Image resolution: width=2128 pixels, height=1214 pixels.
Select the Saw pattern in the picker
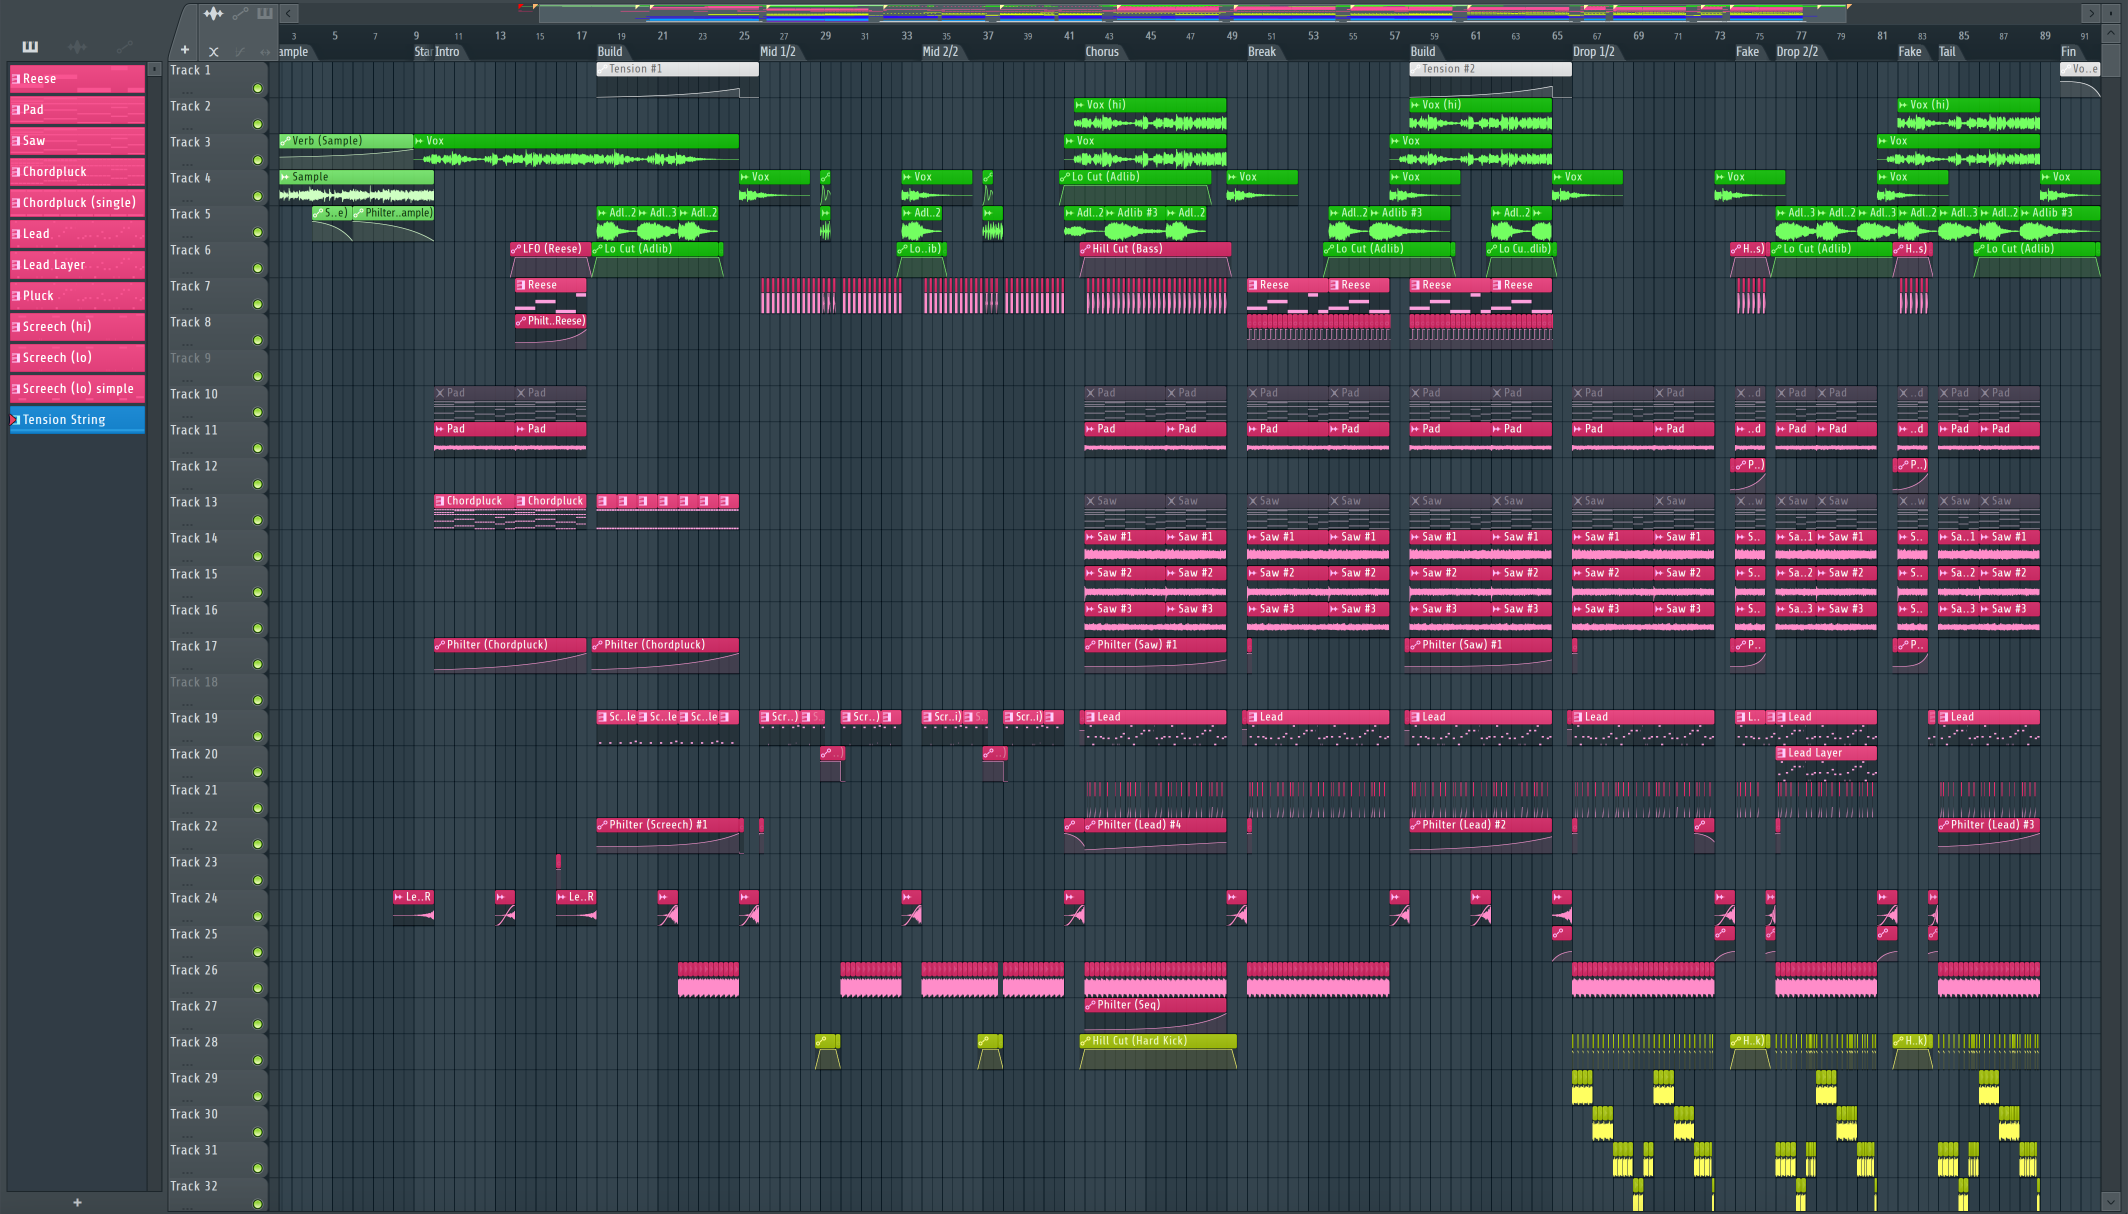(x=77, y=141)
